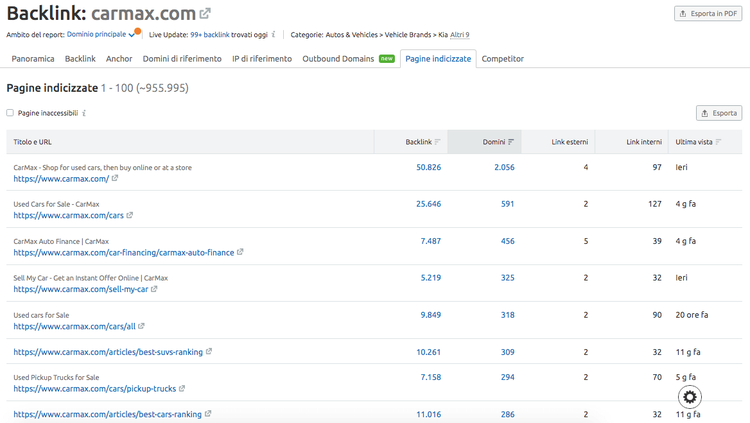Screen dimensions: 750x423
Task: Open external icon for best-cars-ranking URL
Action: (208, 413)
